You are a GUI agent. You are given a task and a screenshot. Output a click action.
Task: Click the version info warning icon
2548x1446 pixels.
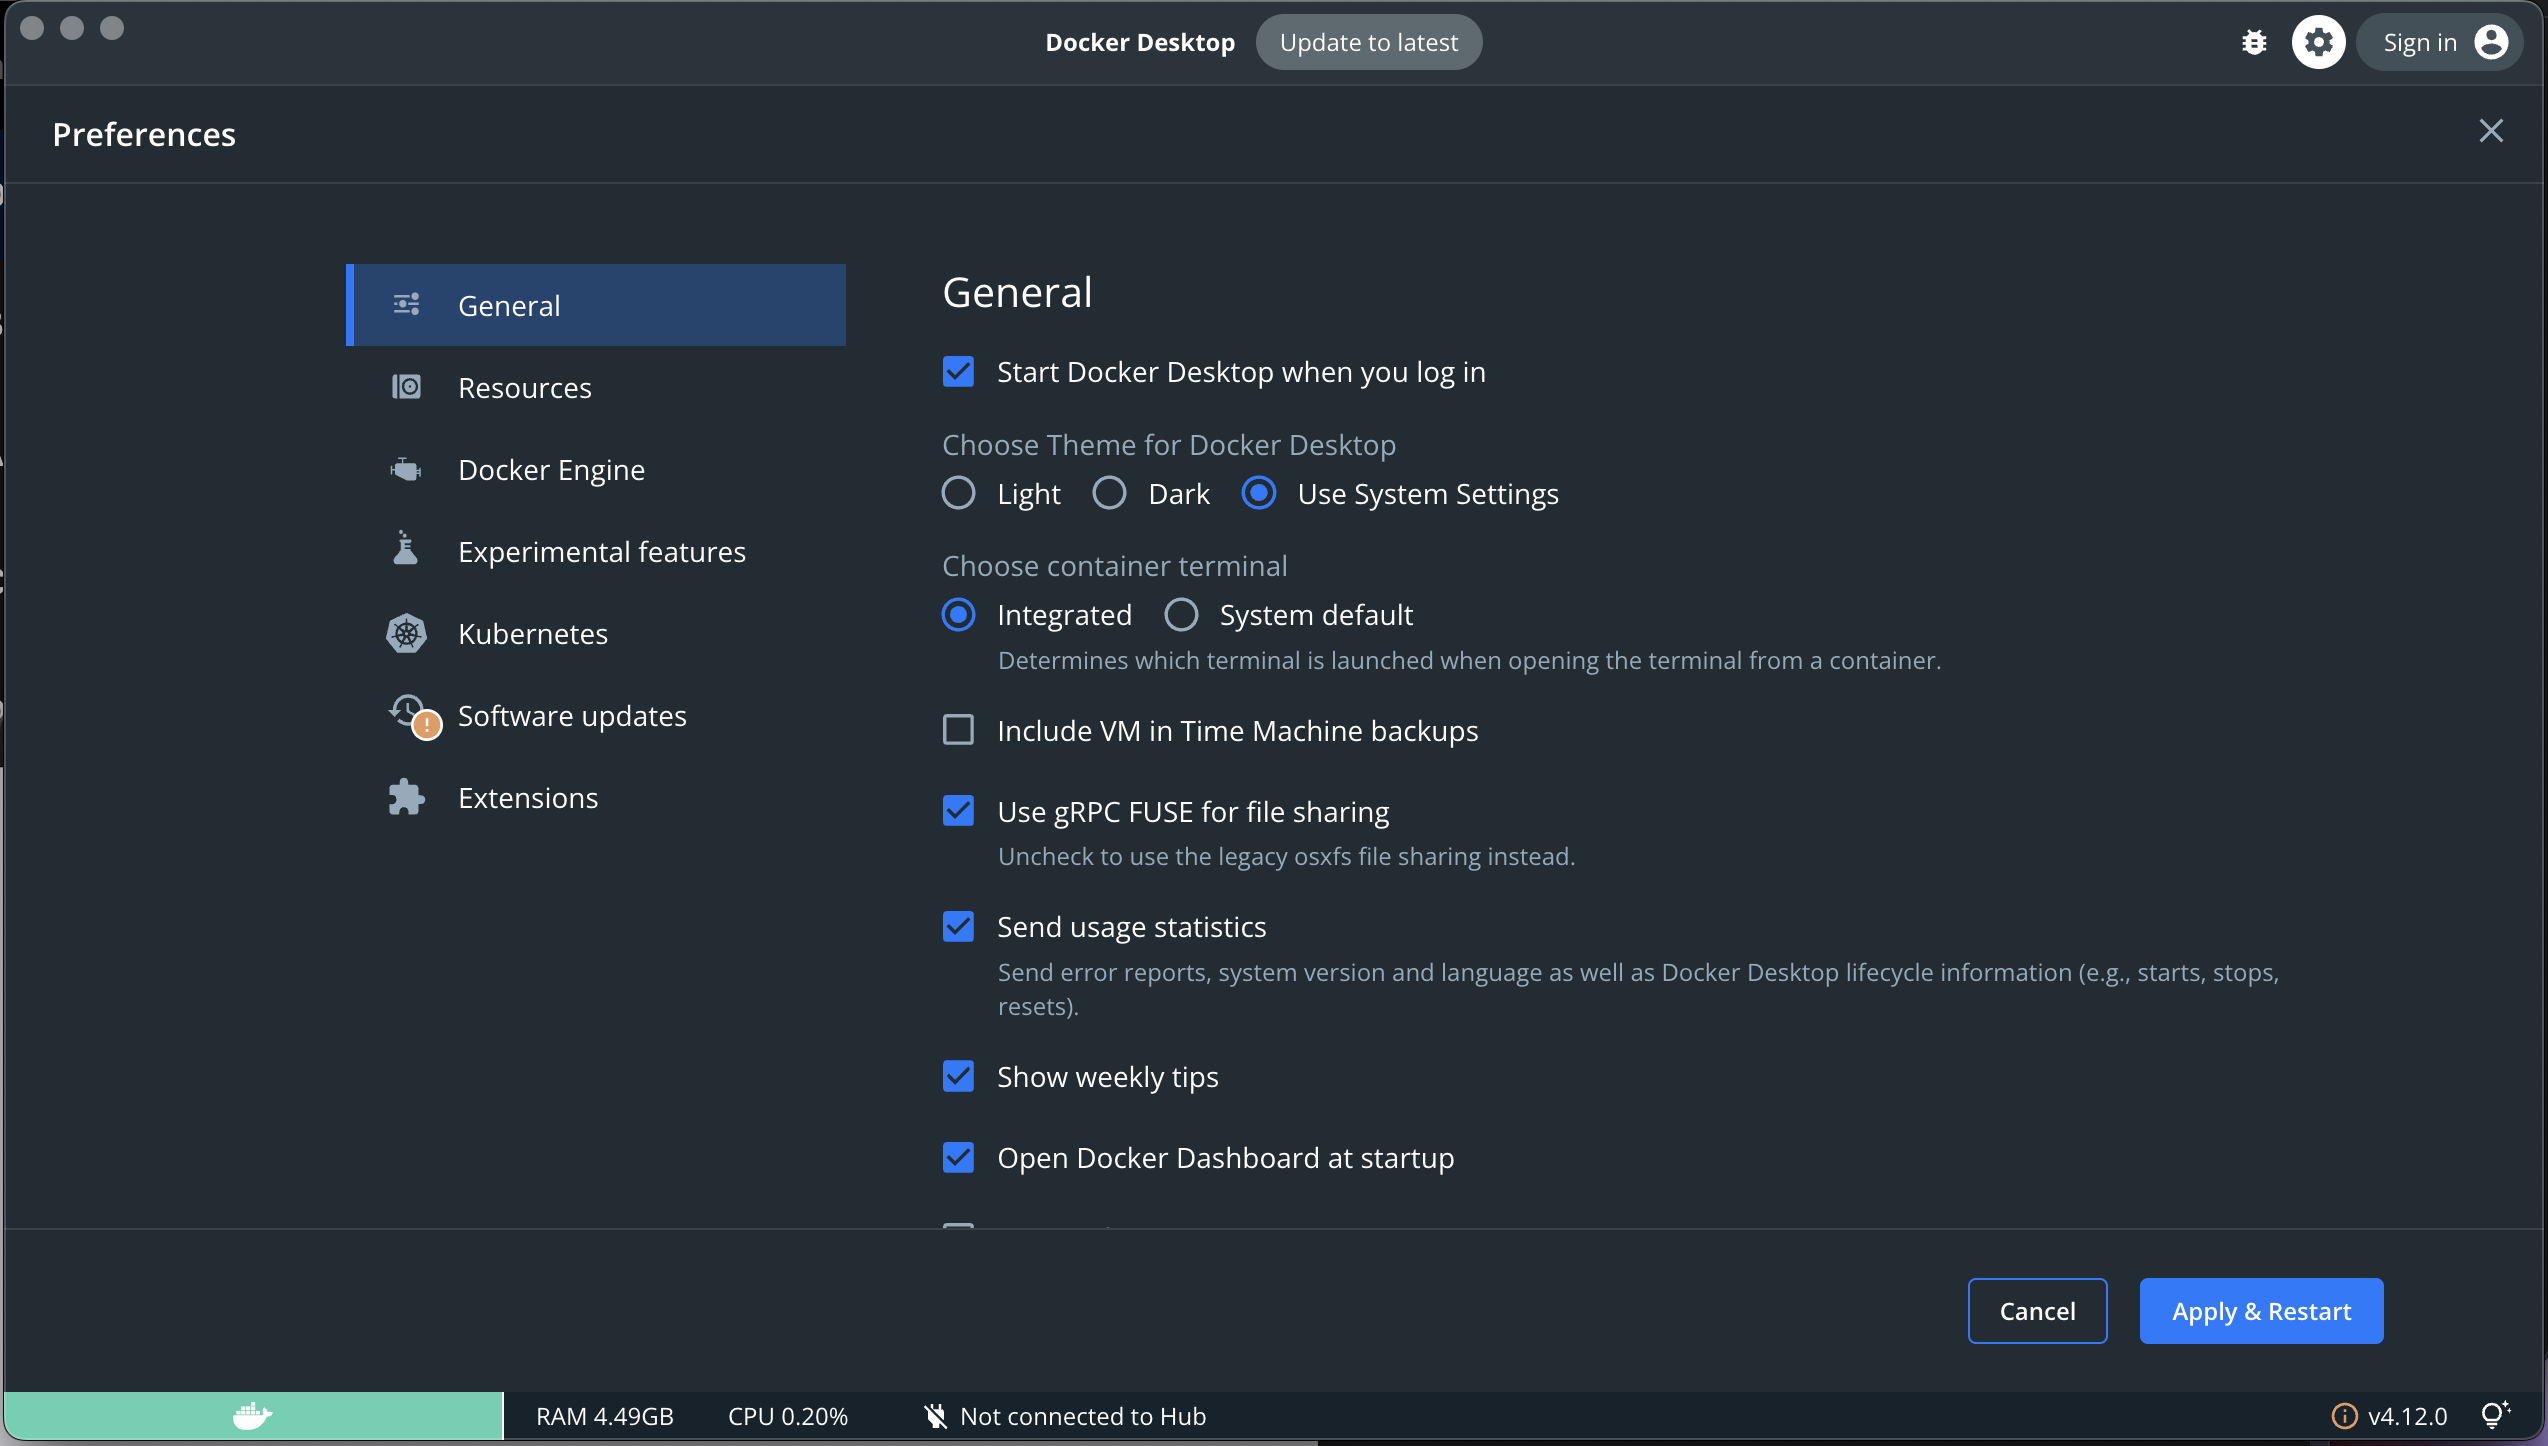click(x=2344, y=1416)
